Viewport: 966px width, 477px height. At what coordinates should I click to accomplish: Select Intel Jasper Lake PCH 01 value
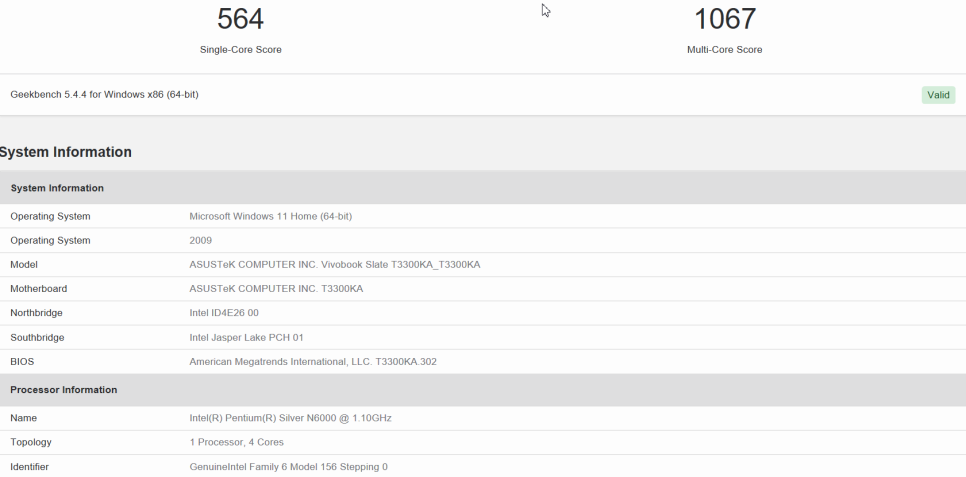click(246, 337)
